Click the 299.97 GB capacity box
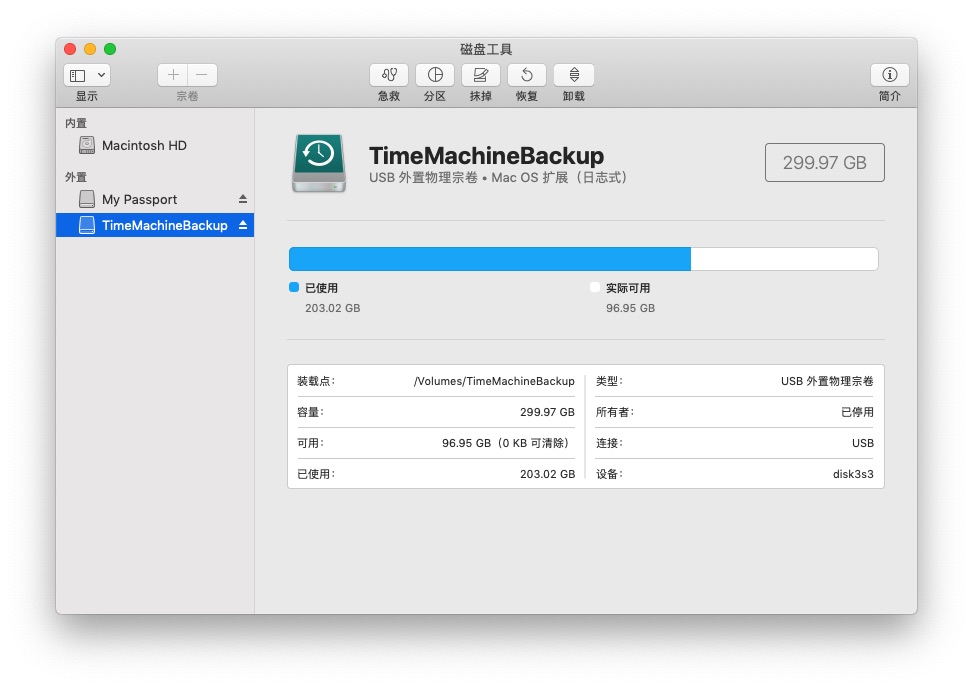This screenshot has height=688, width=973. pos(824,162)
